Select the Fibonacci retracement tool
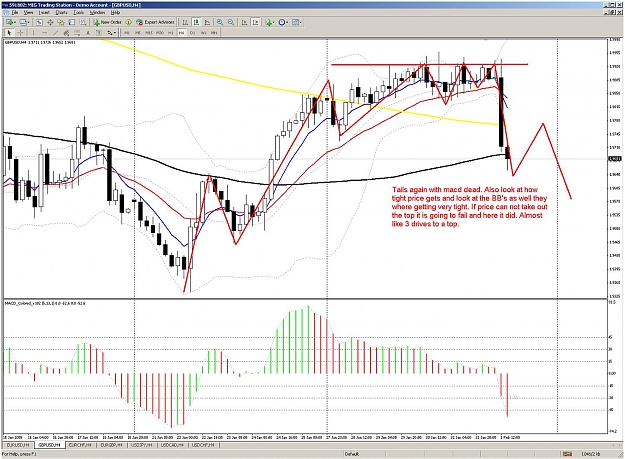The image size is (625, 459). coord(77,33)
